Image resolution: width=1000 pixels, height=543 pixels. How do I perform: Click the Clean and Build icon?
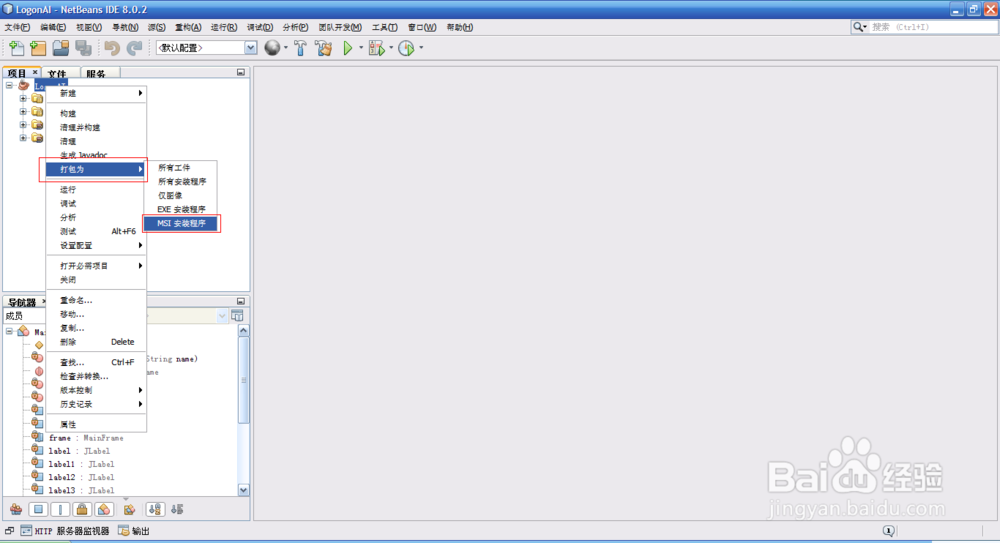323,48
